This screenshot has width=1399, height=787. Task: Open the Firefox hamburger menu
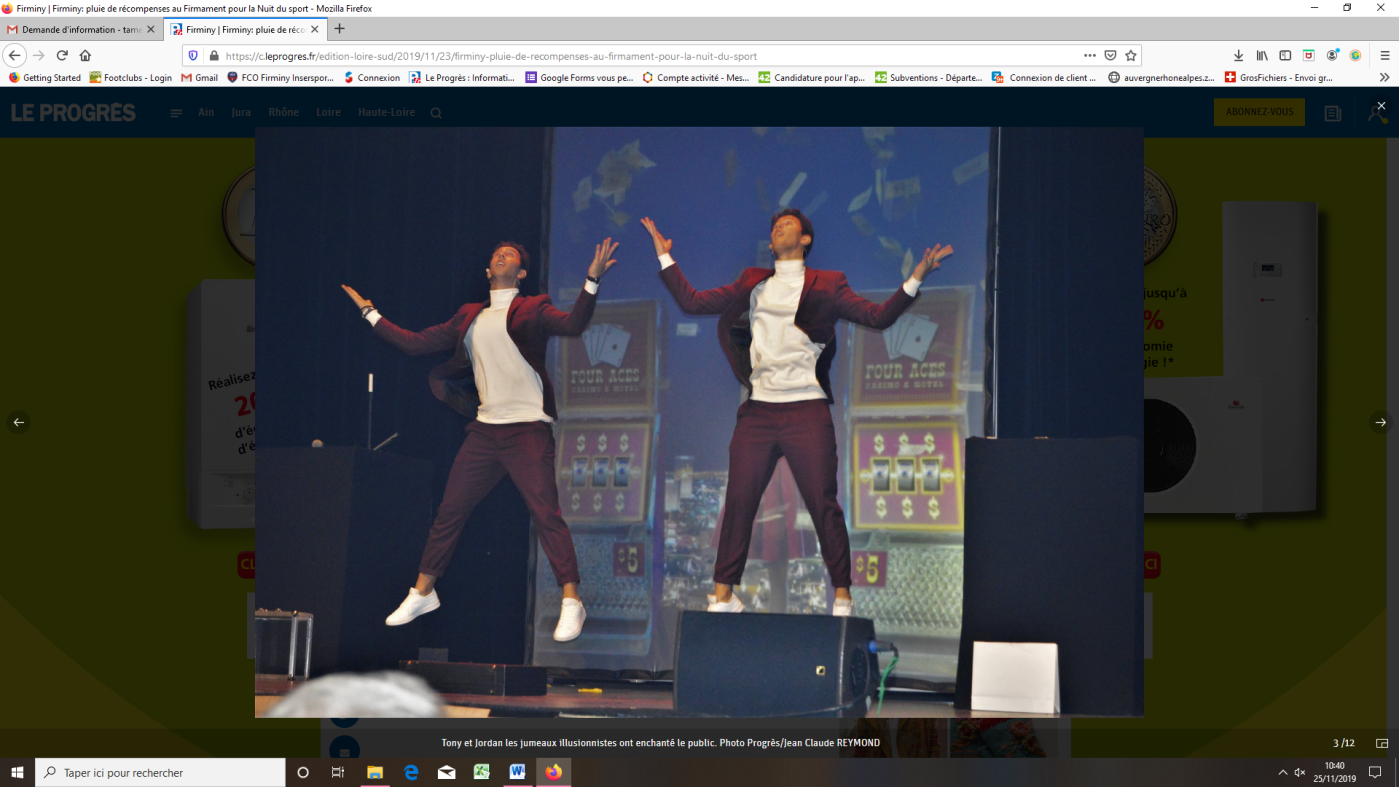click(1385, 56)
